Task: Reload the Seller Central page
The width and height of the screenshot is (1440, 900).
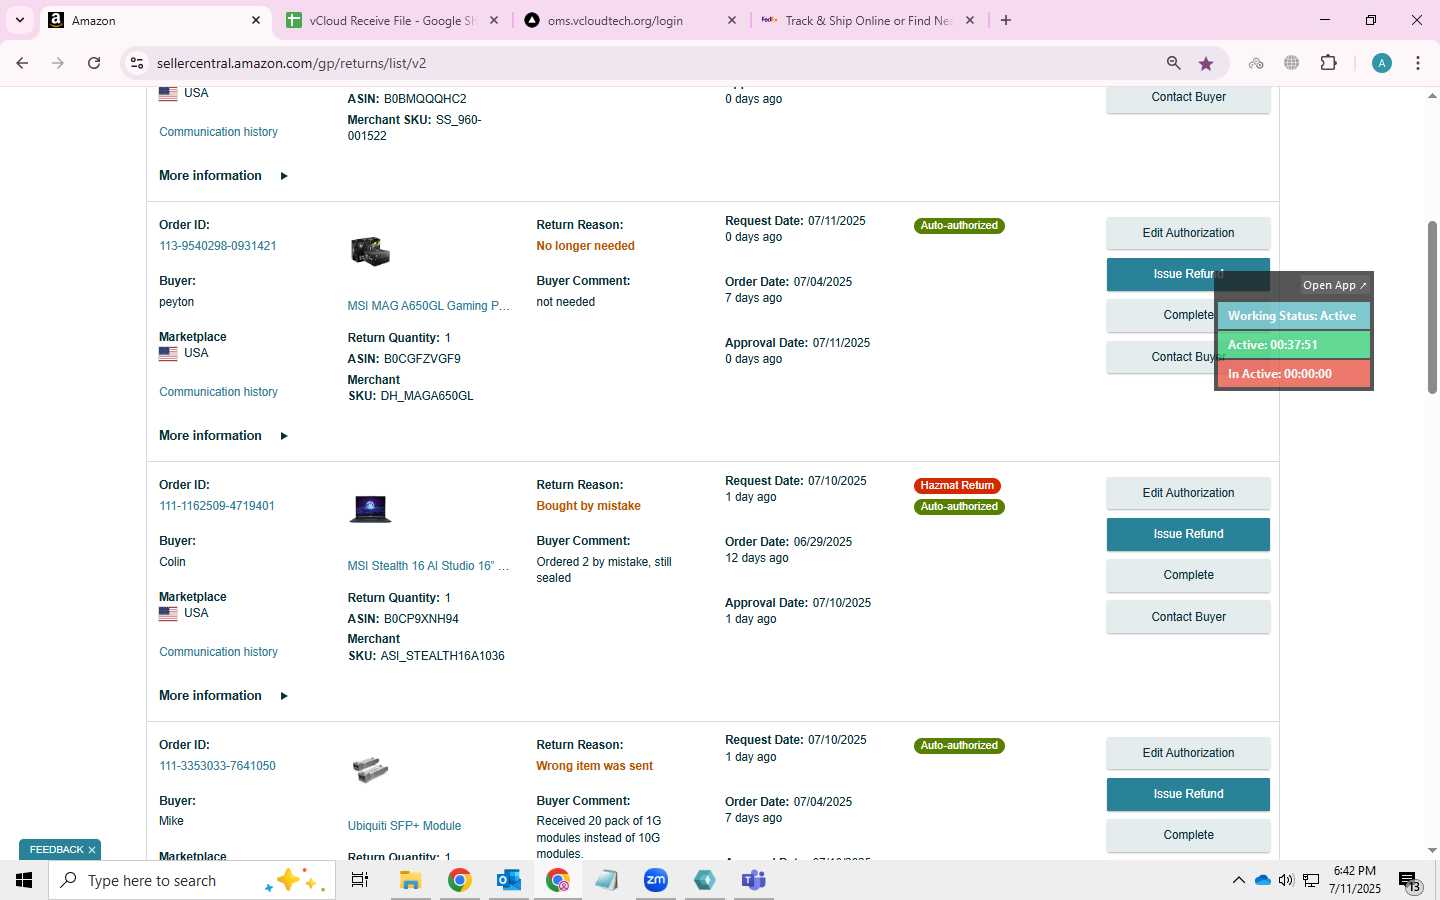Action: pos(94,63)
